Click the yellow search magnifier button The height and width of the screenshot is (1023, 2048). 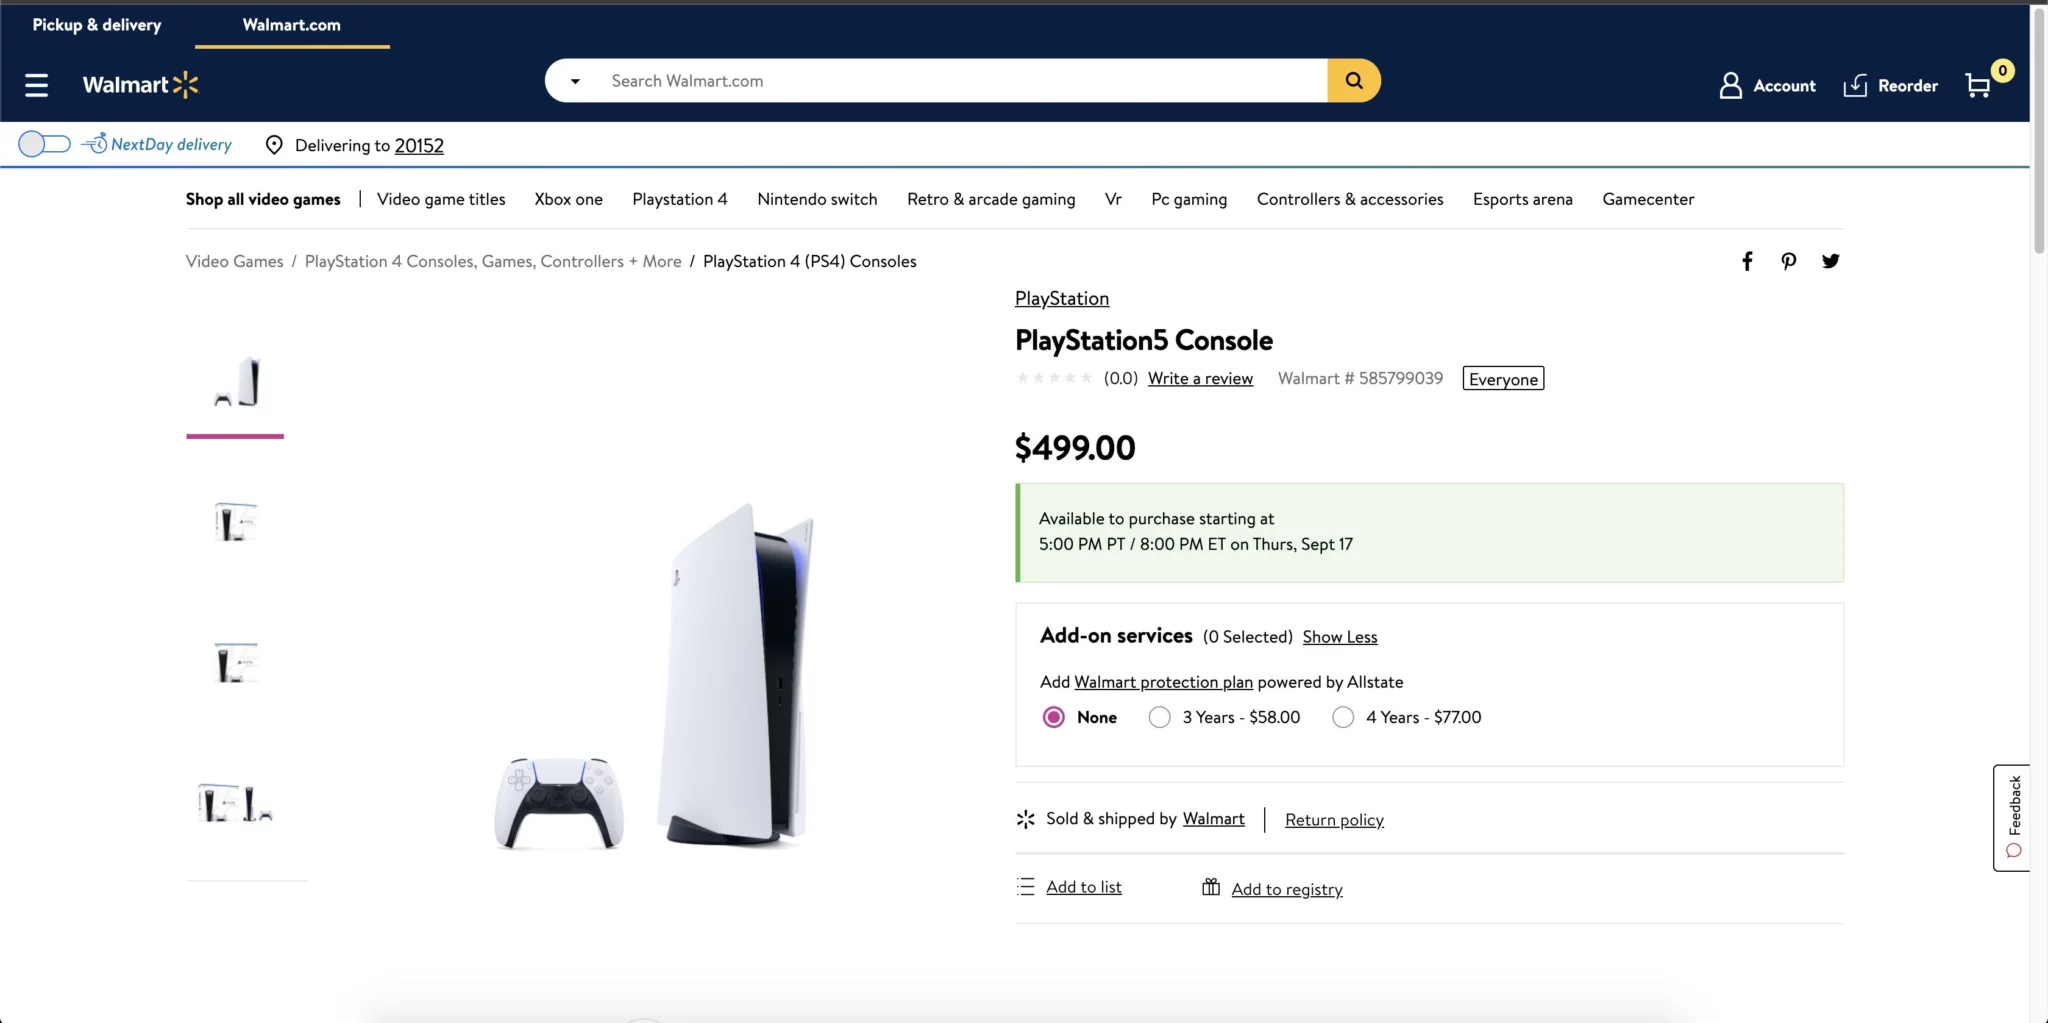pos(1354,80)
